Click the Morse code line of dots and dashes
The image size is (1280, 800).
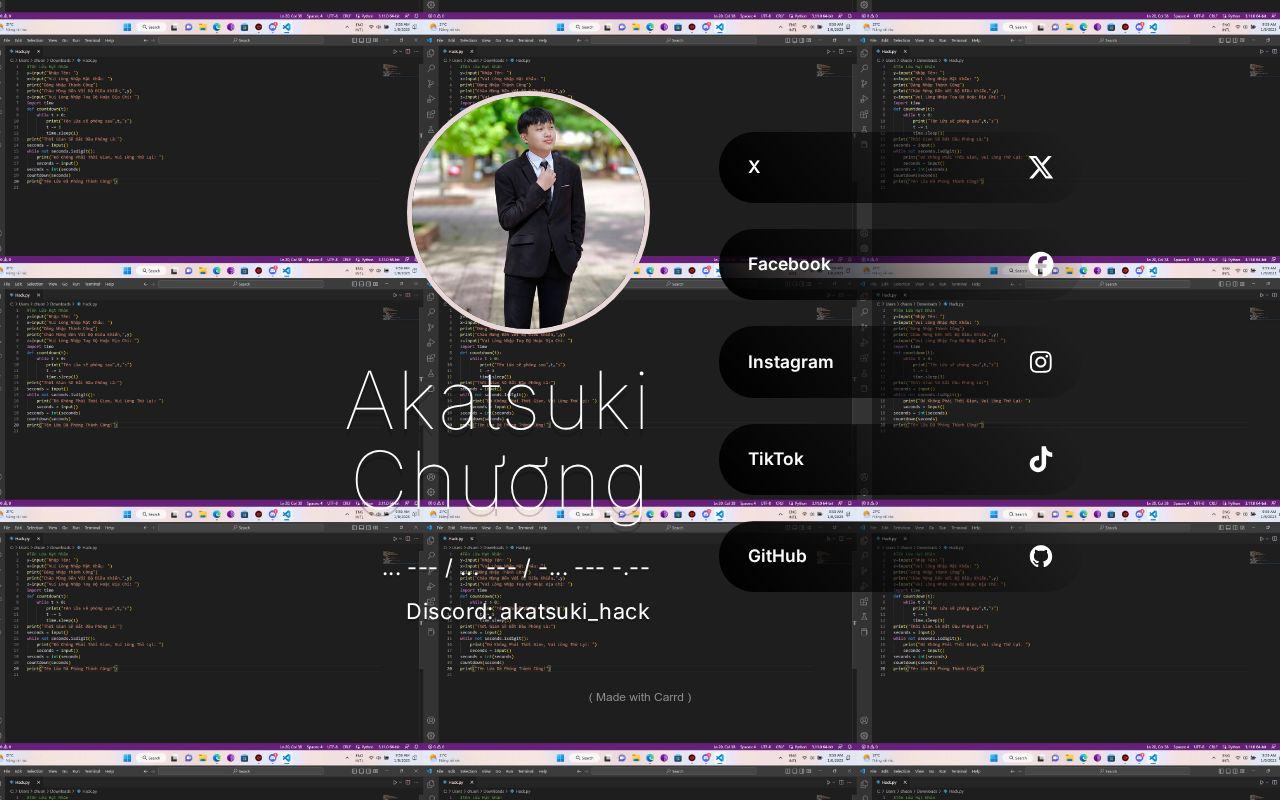tap(516, 568)
